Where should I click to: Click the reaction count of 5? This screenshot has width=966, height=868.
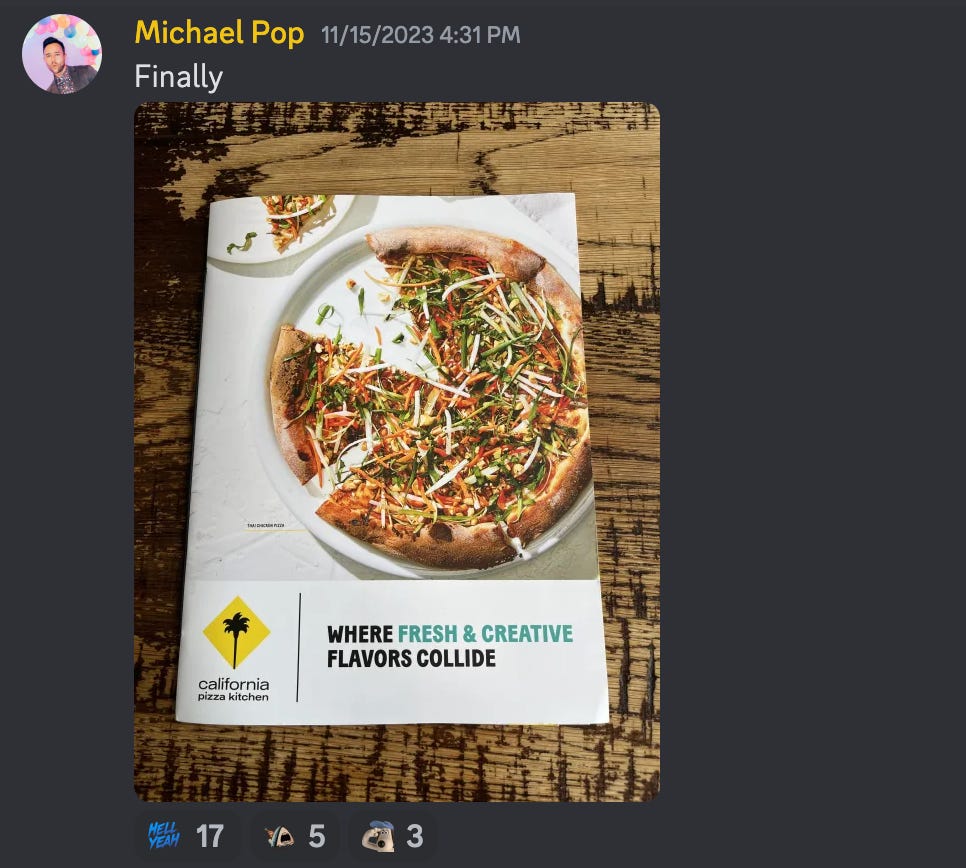(x=317, y=837)
